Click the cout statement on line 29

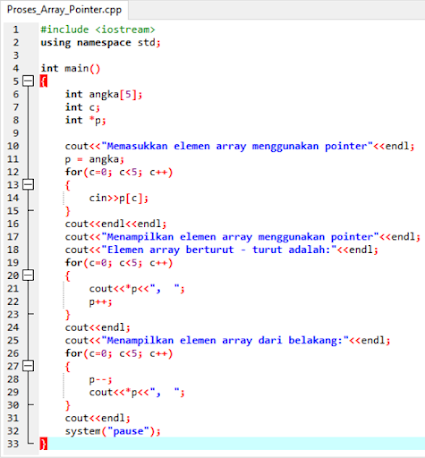click(x=137, y=392)
